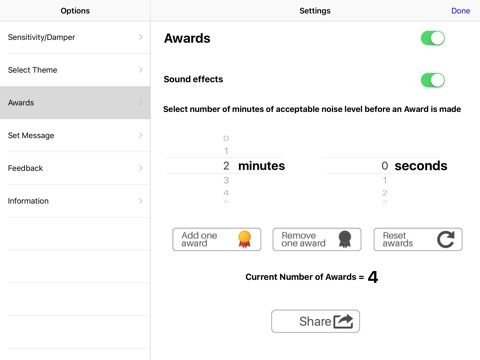
Task: Open Sensitivity/Damper via its chevron
Action: [141, 37]
